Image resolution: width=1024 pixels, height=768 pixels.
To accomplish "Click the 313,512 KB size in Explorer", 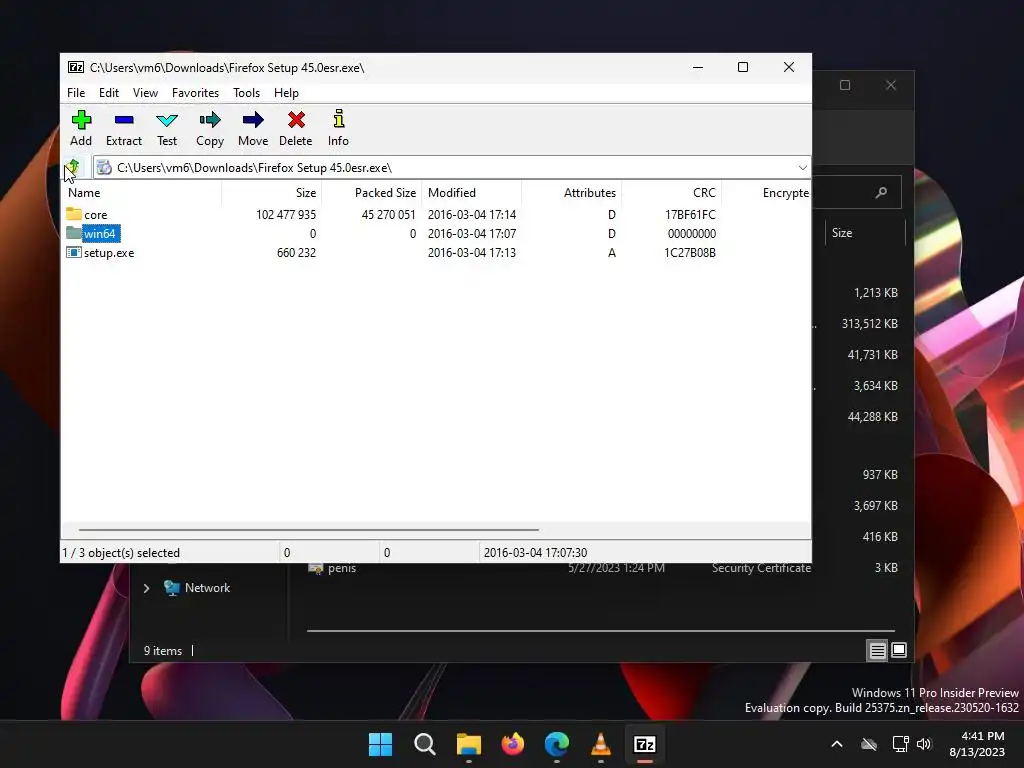I will 869,323.
